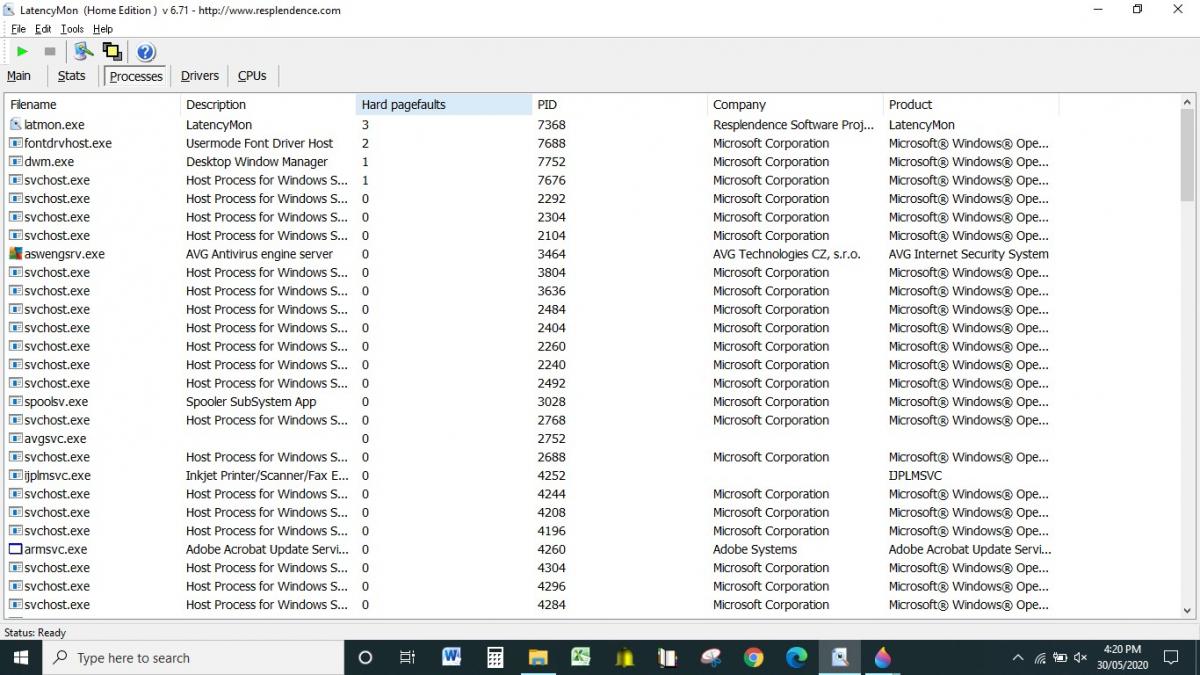Click the icon beside ijplmsvc.exe
The height and width of the screenshot is (675, 1200).
[15, 476]
